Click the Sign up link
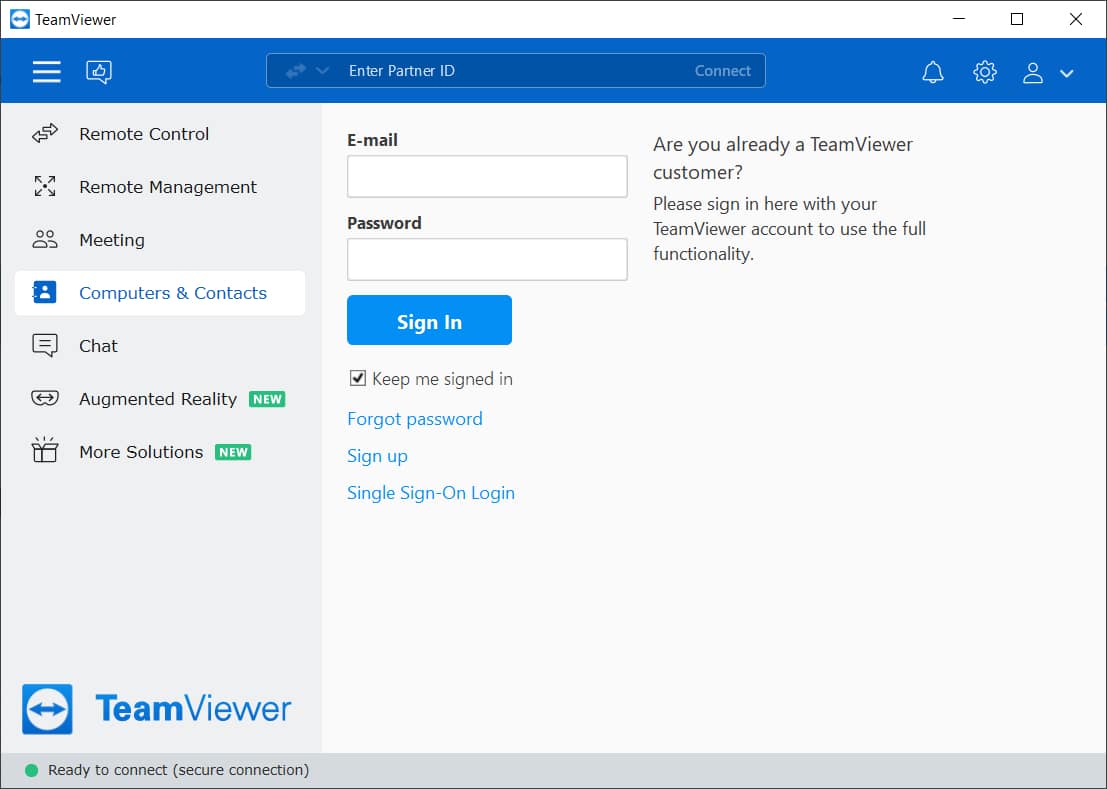1107x789 pixels. (377, 456)
